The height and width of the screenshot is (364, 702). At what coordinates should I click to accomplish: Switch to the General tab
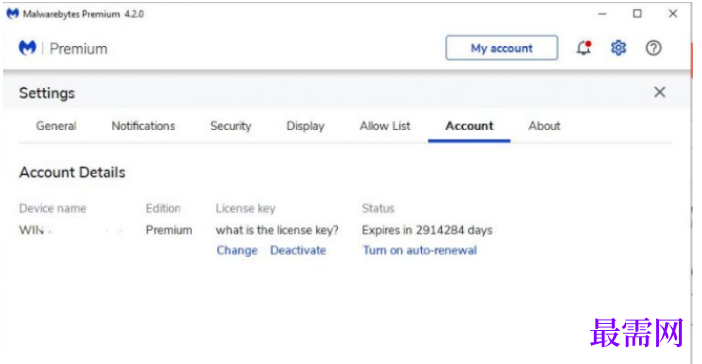point(56,126)
